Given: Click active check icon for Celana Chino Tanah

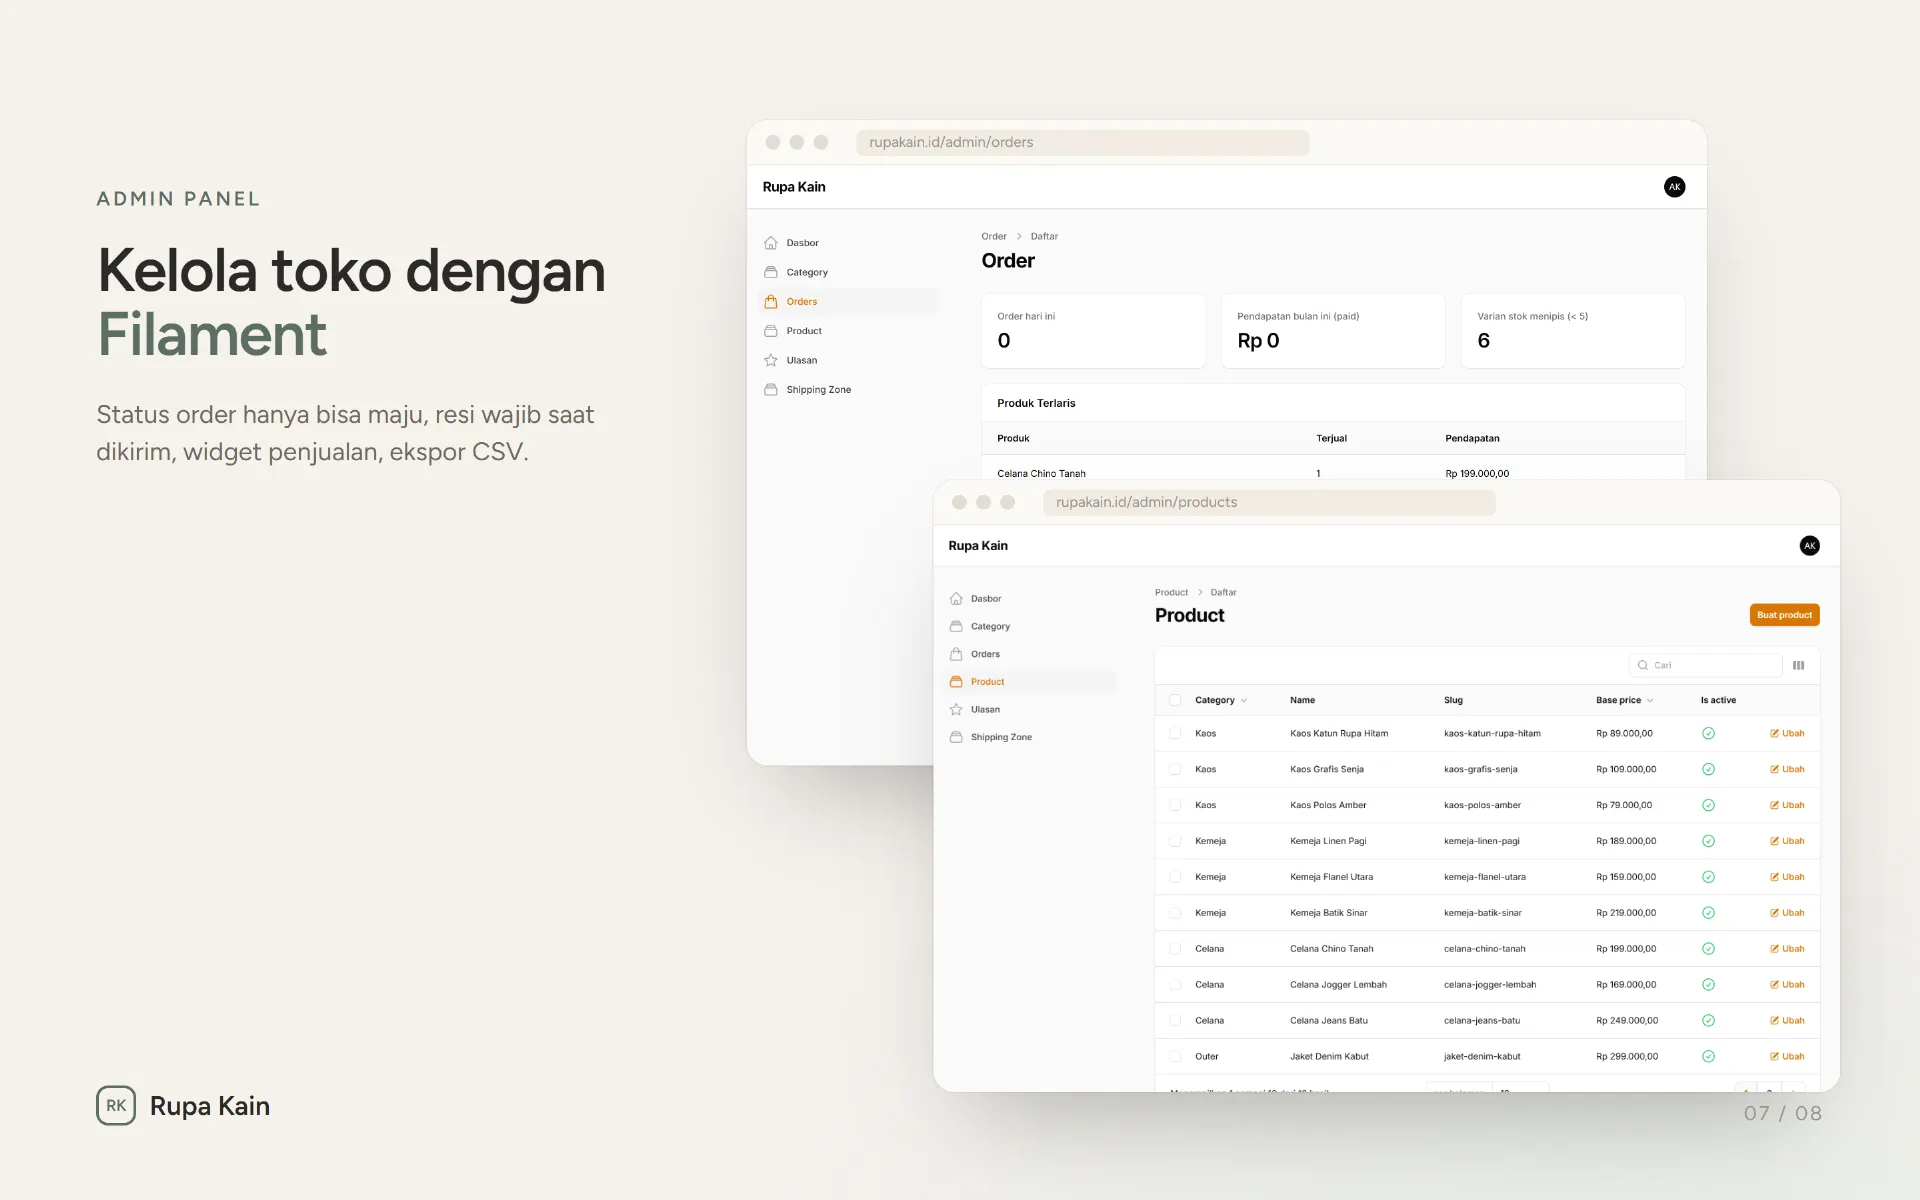Looking at the screenshot, I should [1708, 949].
